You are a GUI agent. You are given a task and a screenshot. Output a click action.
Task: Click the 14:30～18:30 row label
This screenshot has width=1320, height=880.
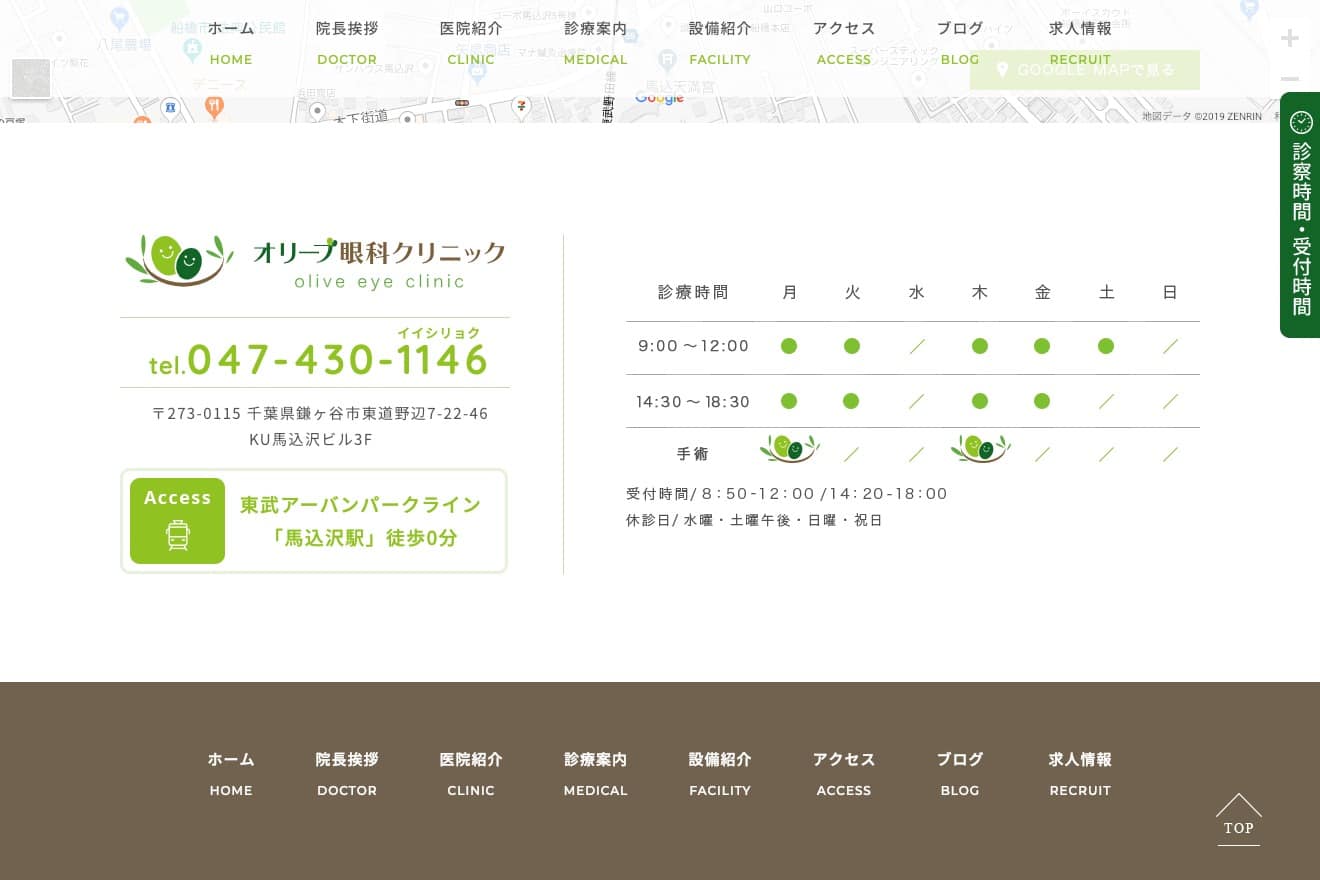[694, 401]
